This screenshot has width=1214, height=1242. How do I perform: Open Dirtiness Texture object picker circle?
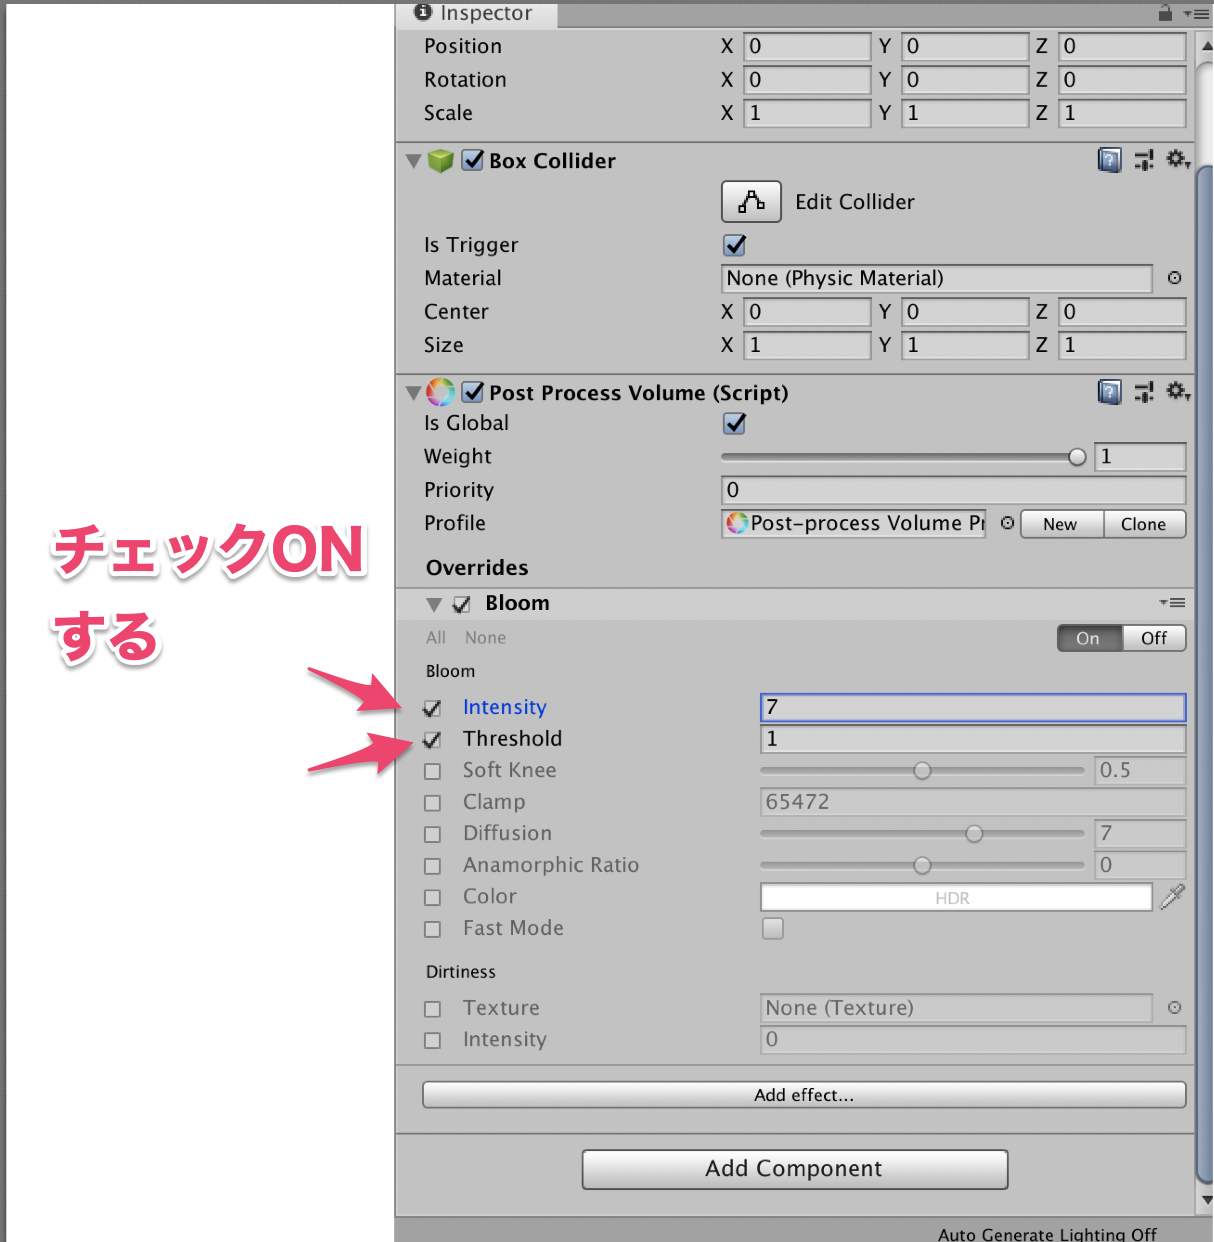(1175, 1008)
